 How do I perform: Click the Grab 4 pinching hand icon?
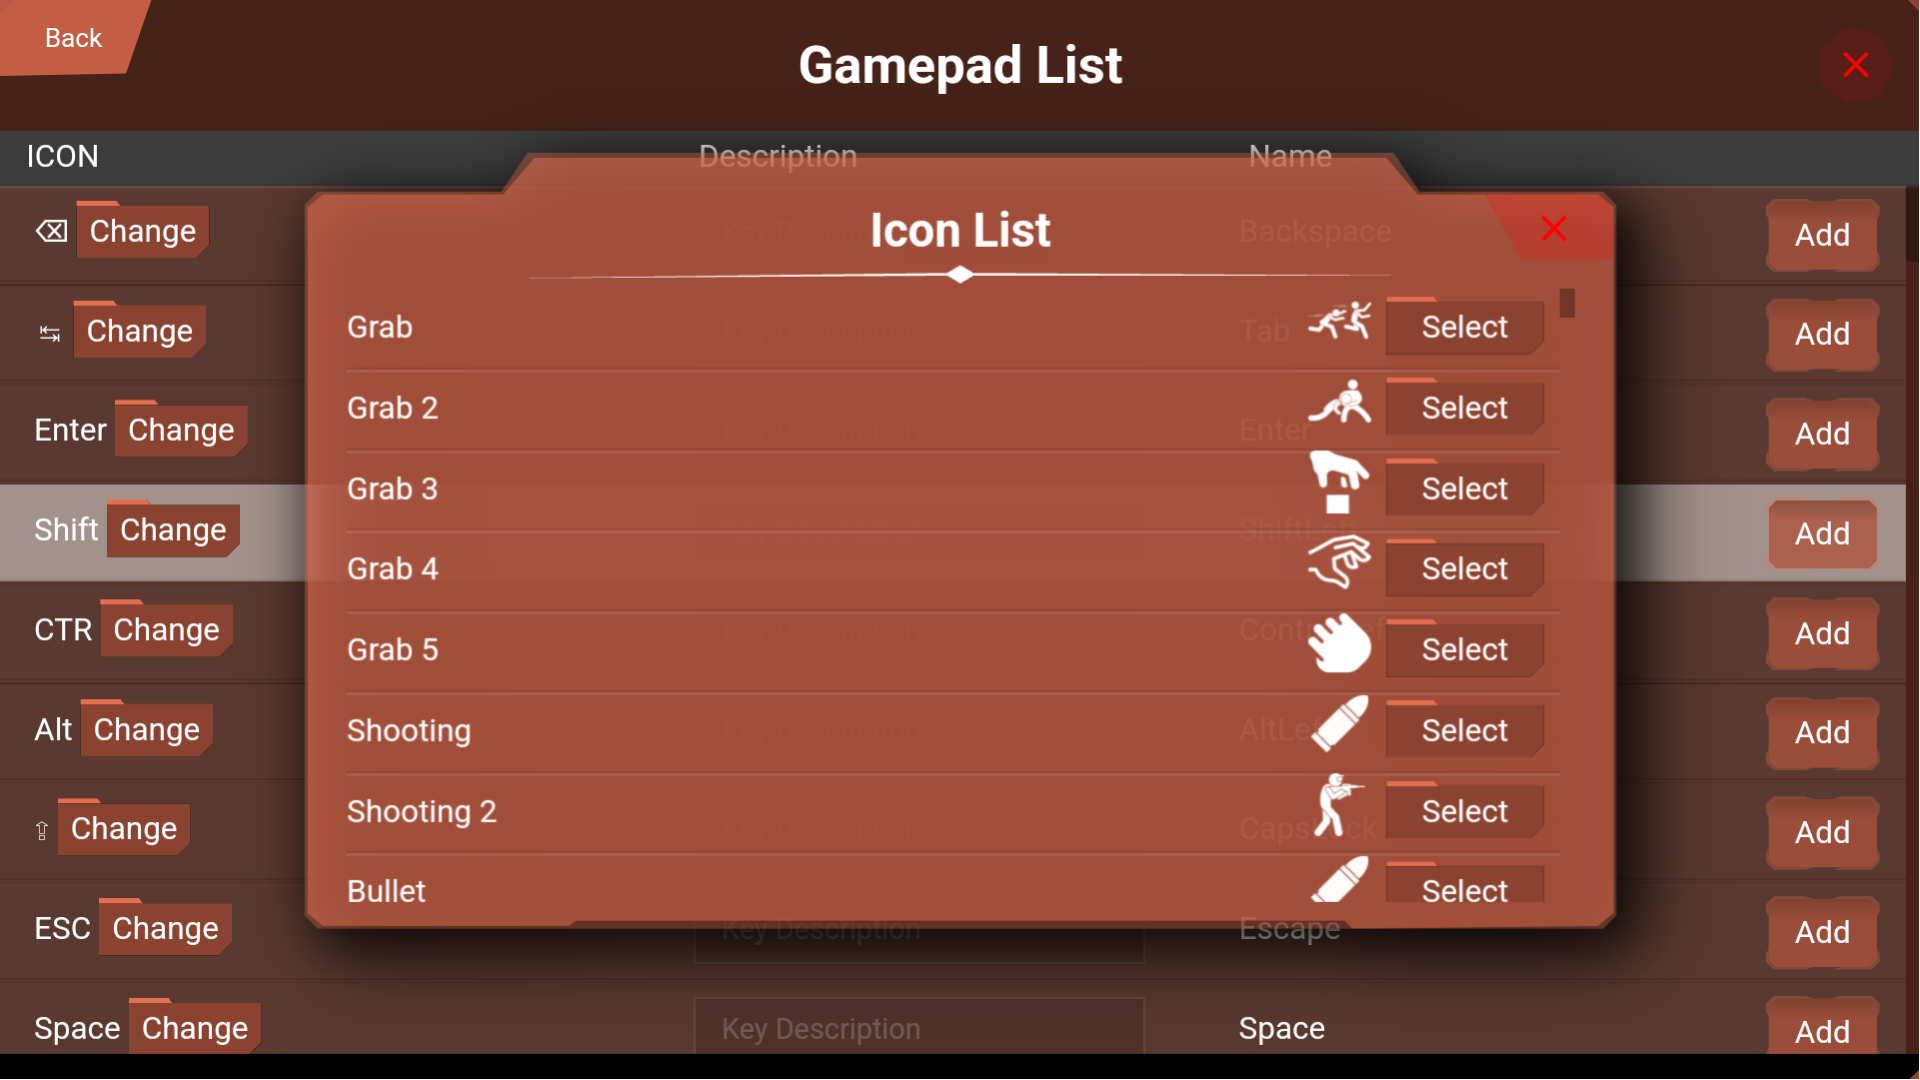(x=1339, y=563)
